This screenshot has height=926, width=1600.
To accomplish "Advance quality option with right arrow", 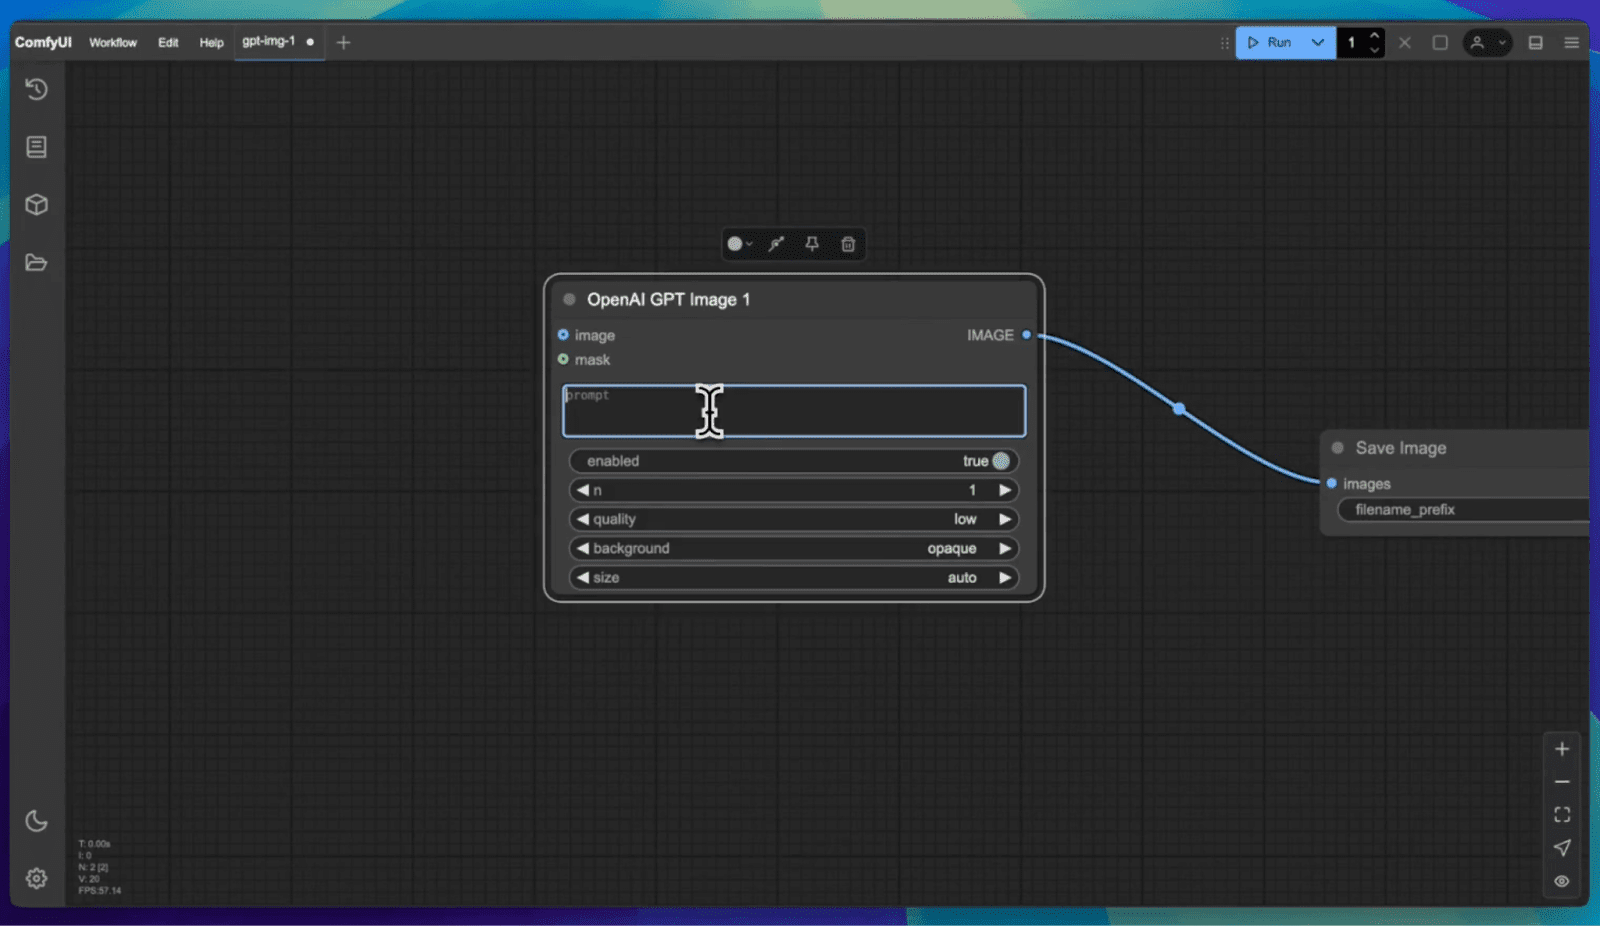I will pos(1005,519).
